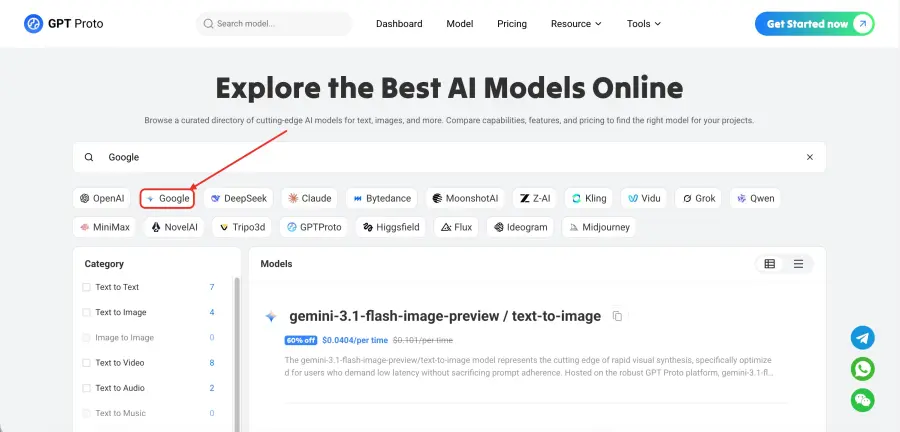Filter models by OpenAI
The width and height of the screenshot is (900, 432).
click(102, 199)
